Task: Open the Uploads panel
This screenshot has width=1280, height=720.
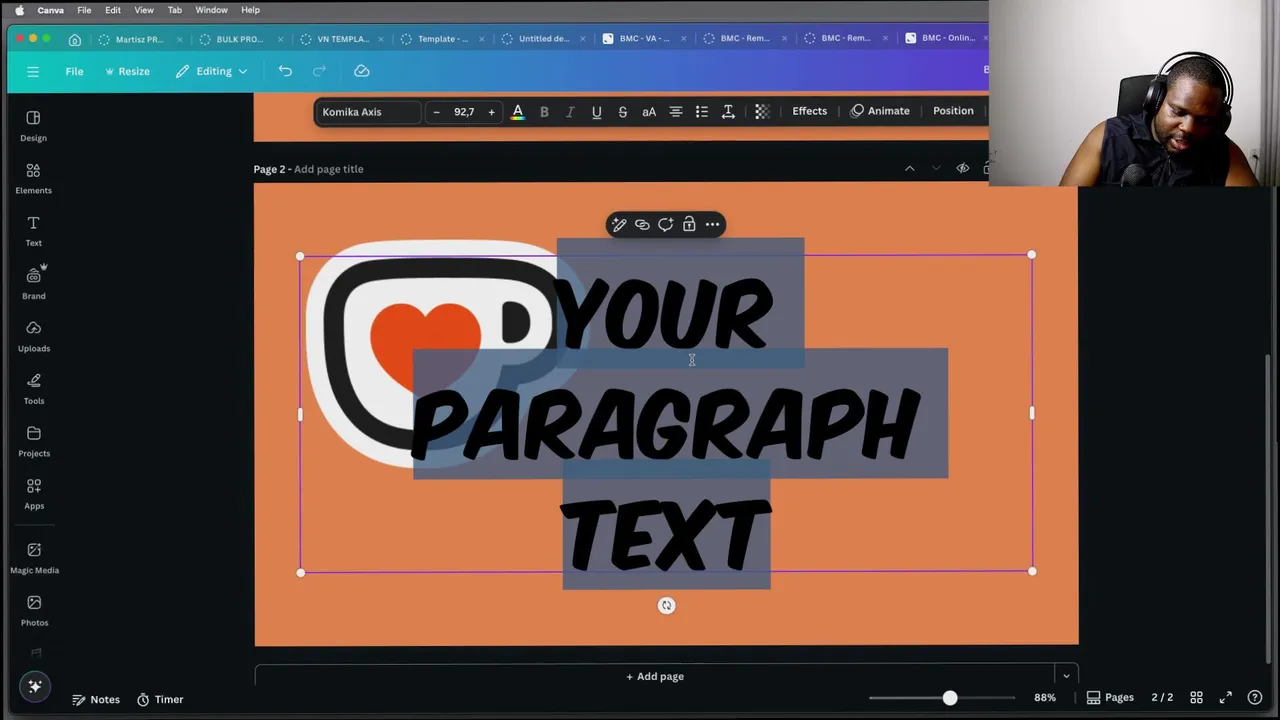Action: coord(33,336)
